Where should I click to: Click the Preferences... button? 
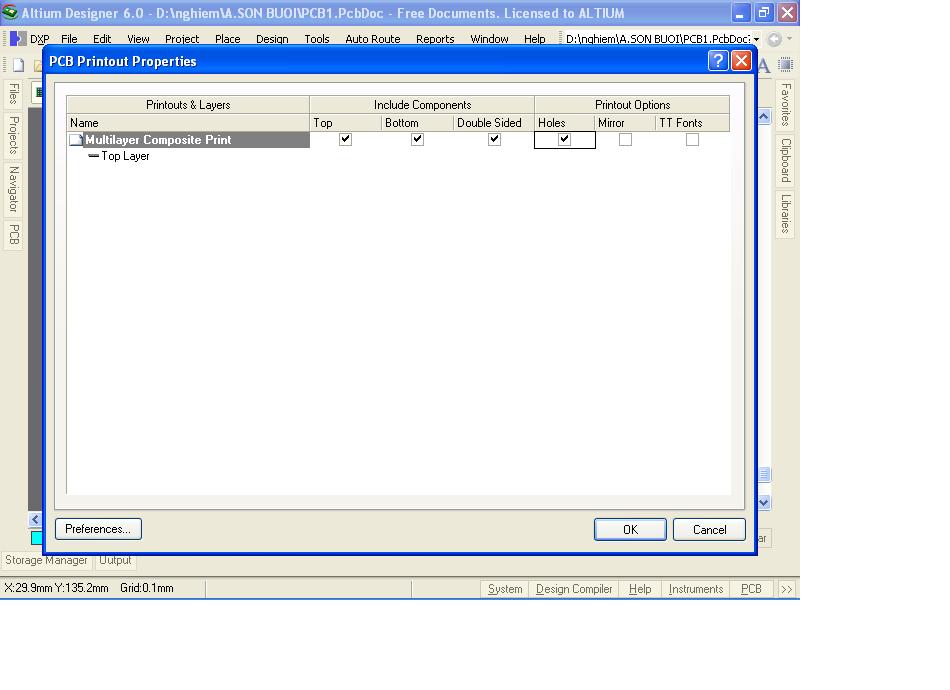pos(98,529)
